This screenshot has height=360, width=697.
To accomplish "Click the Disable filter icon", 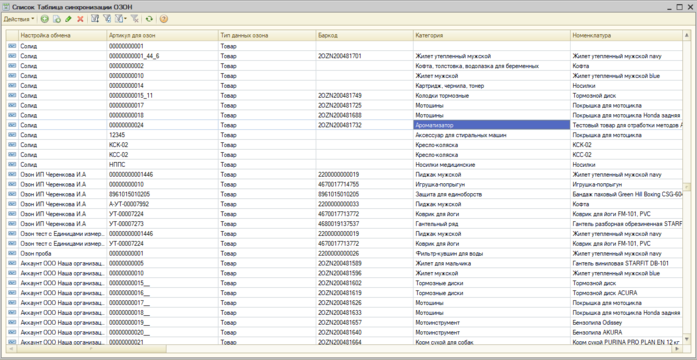I will [134, 19].
